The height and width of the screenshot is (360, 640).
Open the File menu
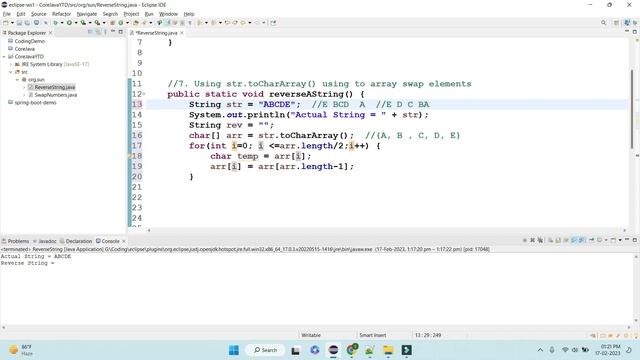(7, 14)
